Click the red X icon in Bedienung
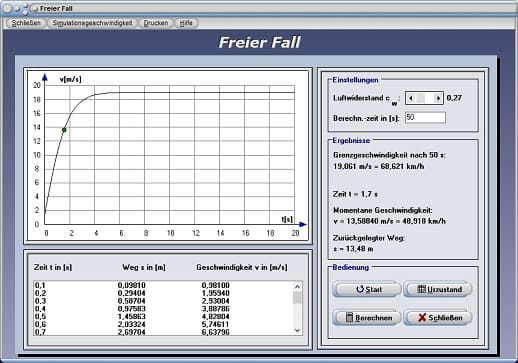 coord(422,317)
